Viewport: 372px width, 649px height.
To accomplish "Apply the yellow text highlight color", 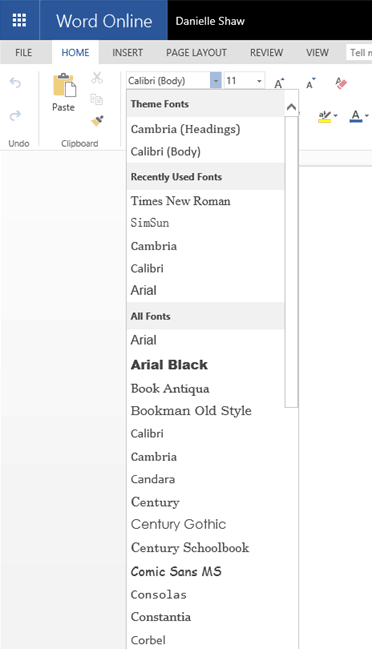I will click(325, 116).
